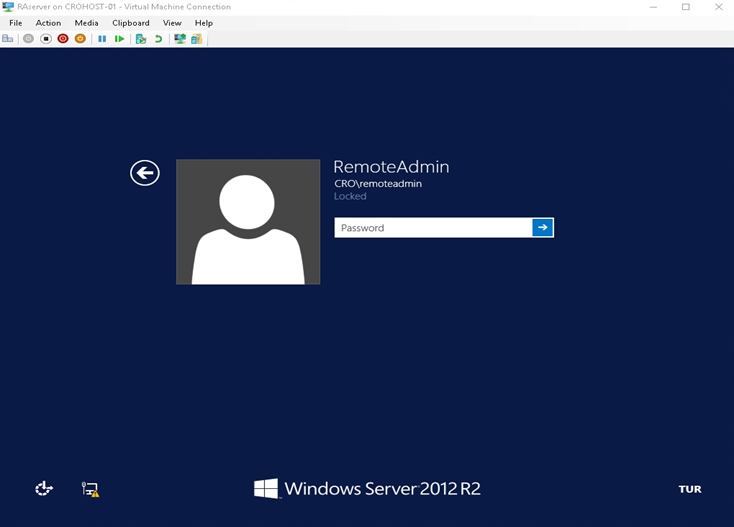The image size is (734, 527).
Task: Save VM state with the orange icon
Action: 81,39
